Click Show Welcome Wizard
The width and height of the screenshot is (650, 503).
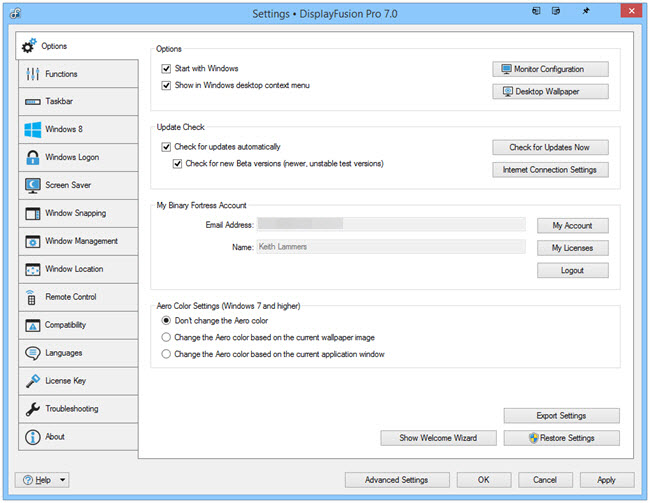(439, 438)
